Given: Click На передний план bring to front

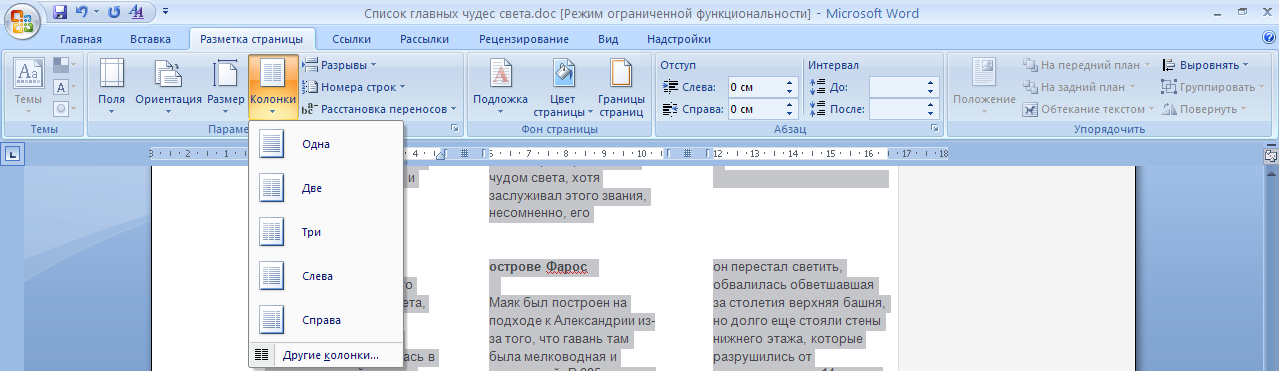Looking at the screenshot, I should pos(1087,65).
